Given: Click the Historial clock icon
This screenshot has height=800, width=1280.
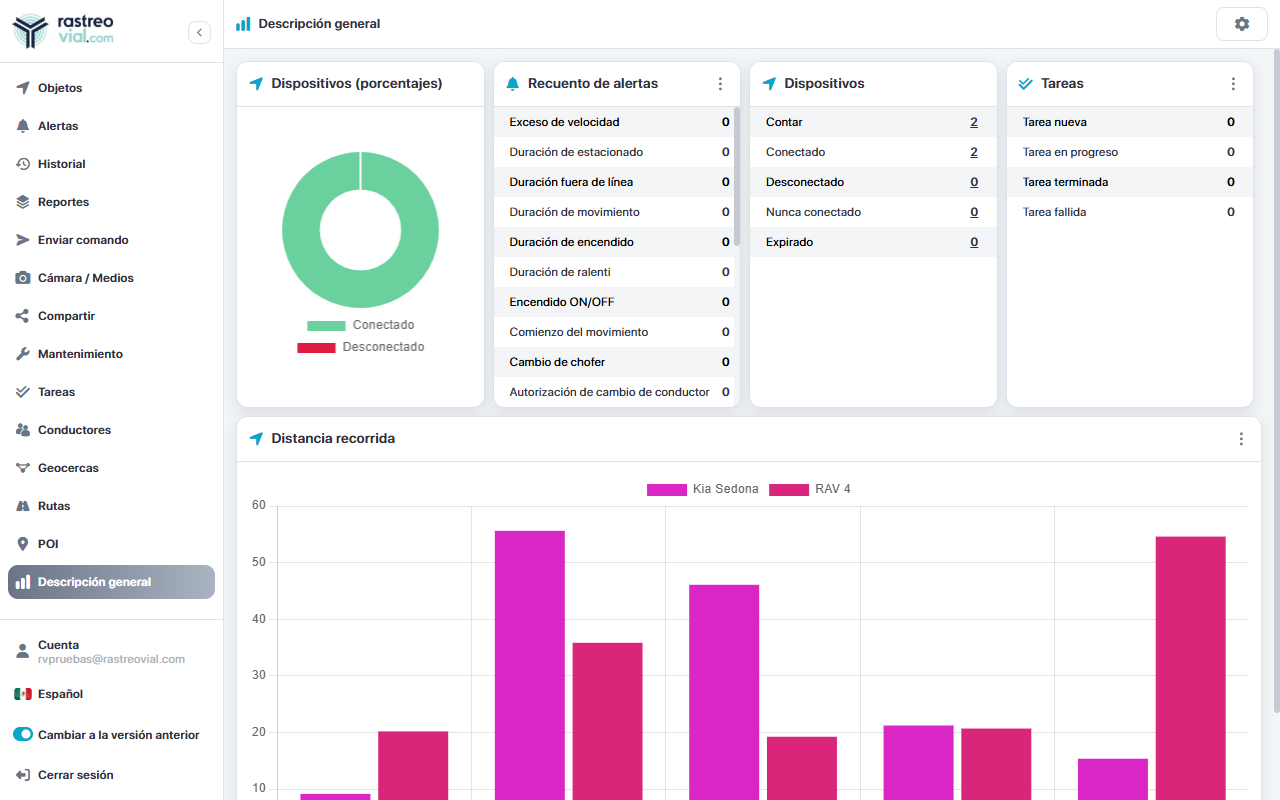Looking at the screenshot, I should coord(23,164).
